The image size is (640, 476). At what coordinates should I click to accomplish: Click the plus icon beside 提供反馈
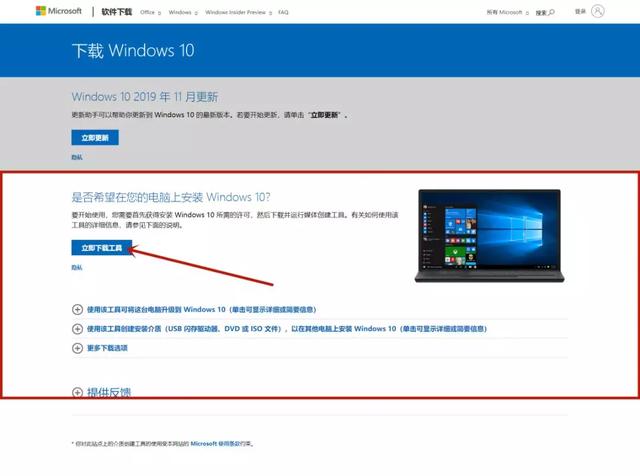point(77,392)
